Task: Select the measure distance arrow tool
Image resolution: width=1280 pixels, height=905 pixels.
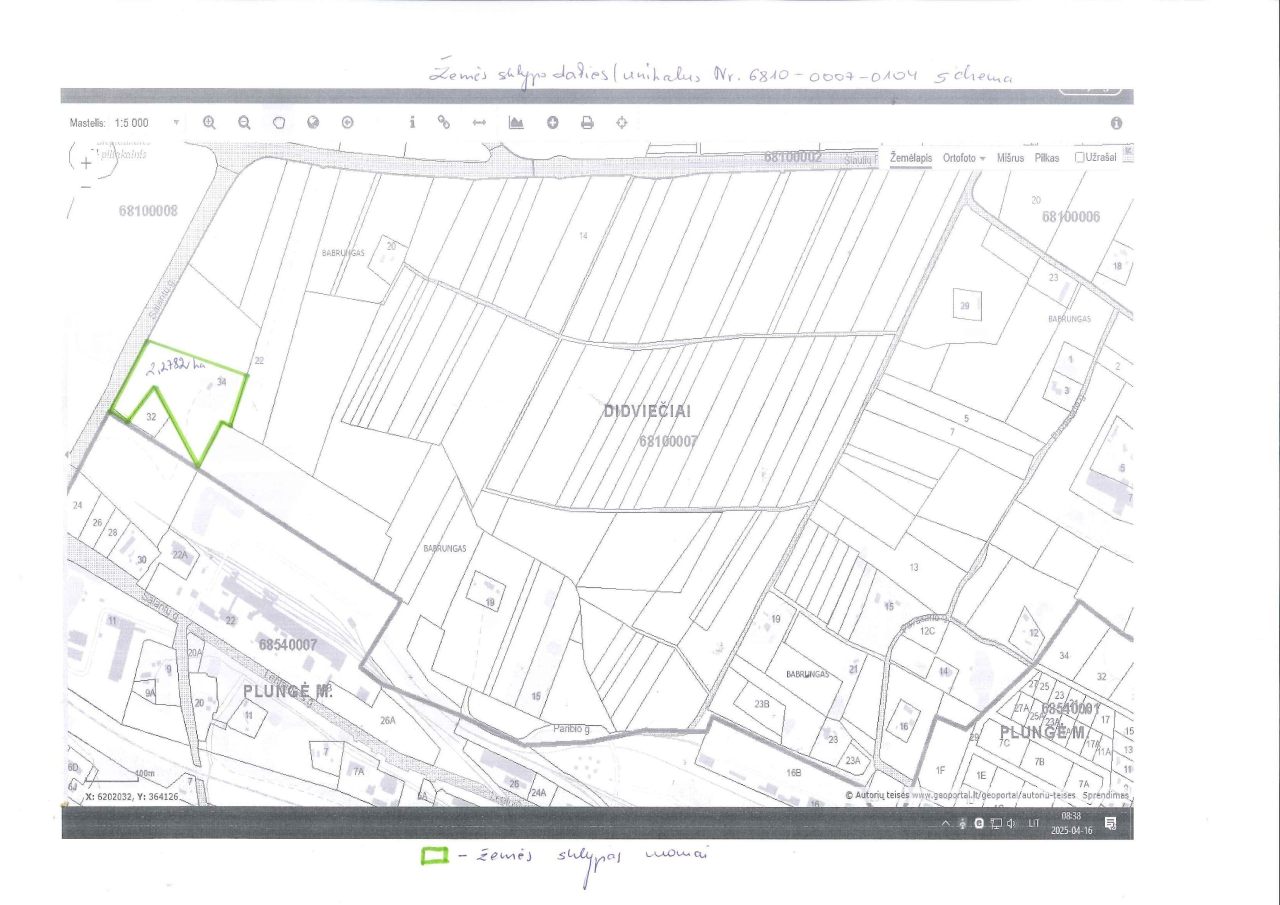Action: [x=479, y=122]
